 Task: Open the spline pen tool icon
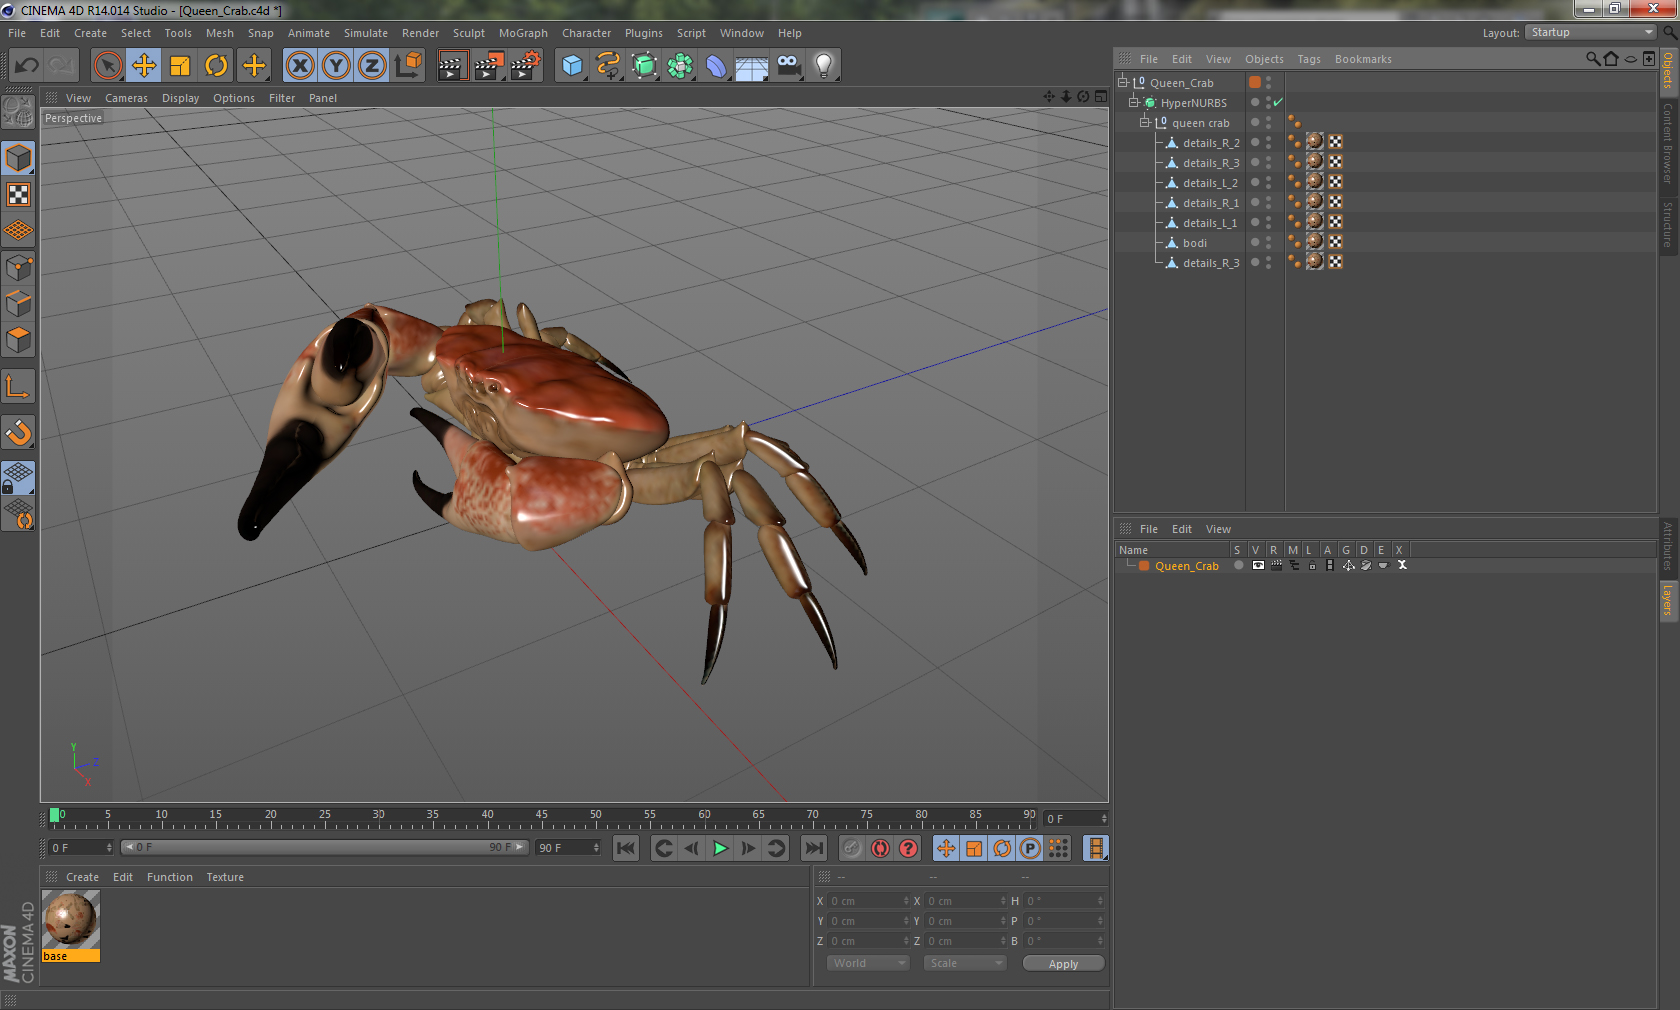(x=608, y=66)
